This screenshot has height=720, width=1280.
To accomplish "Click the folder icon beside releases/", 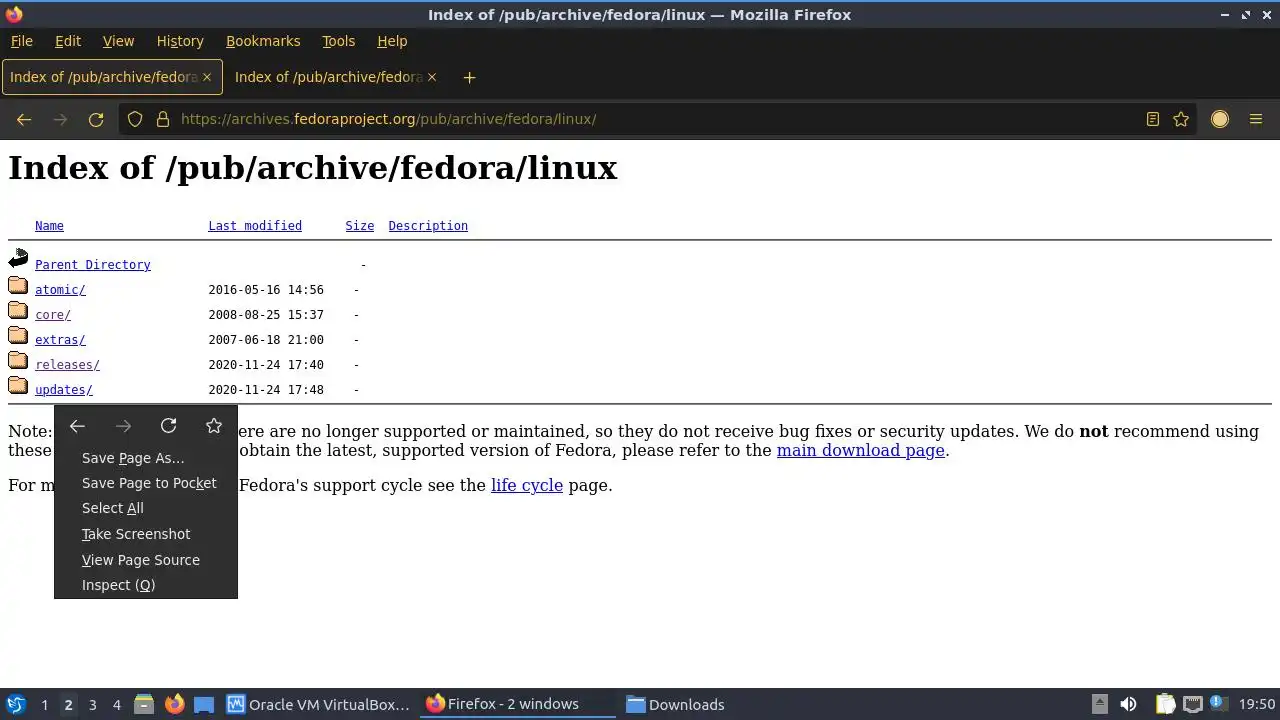I will tap(18, 361).
